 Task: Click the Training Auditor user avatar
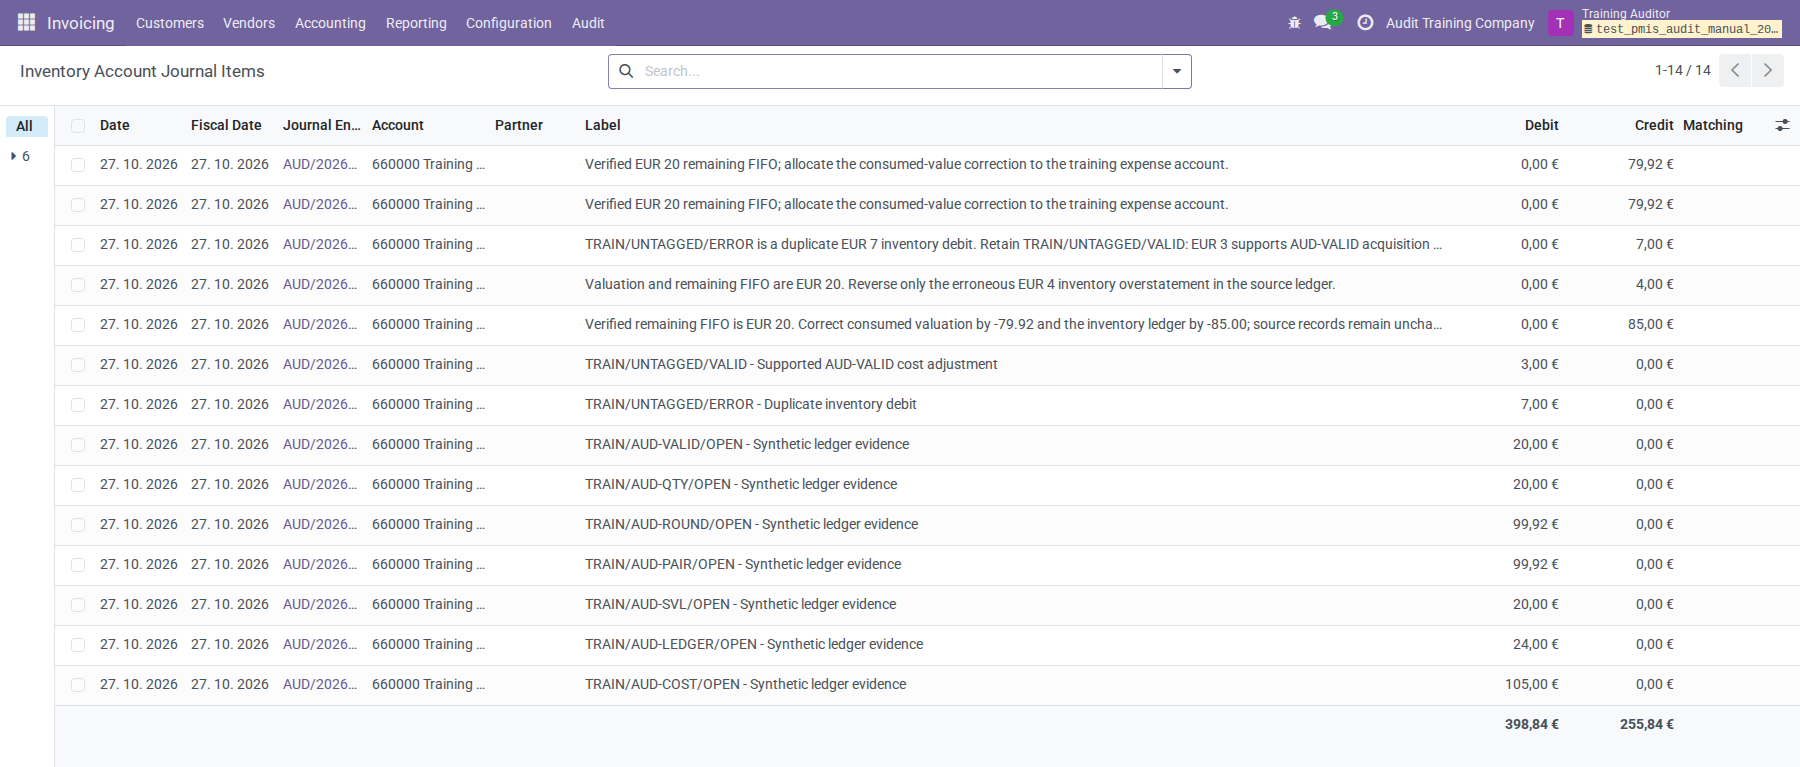pos(1560,23)
